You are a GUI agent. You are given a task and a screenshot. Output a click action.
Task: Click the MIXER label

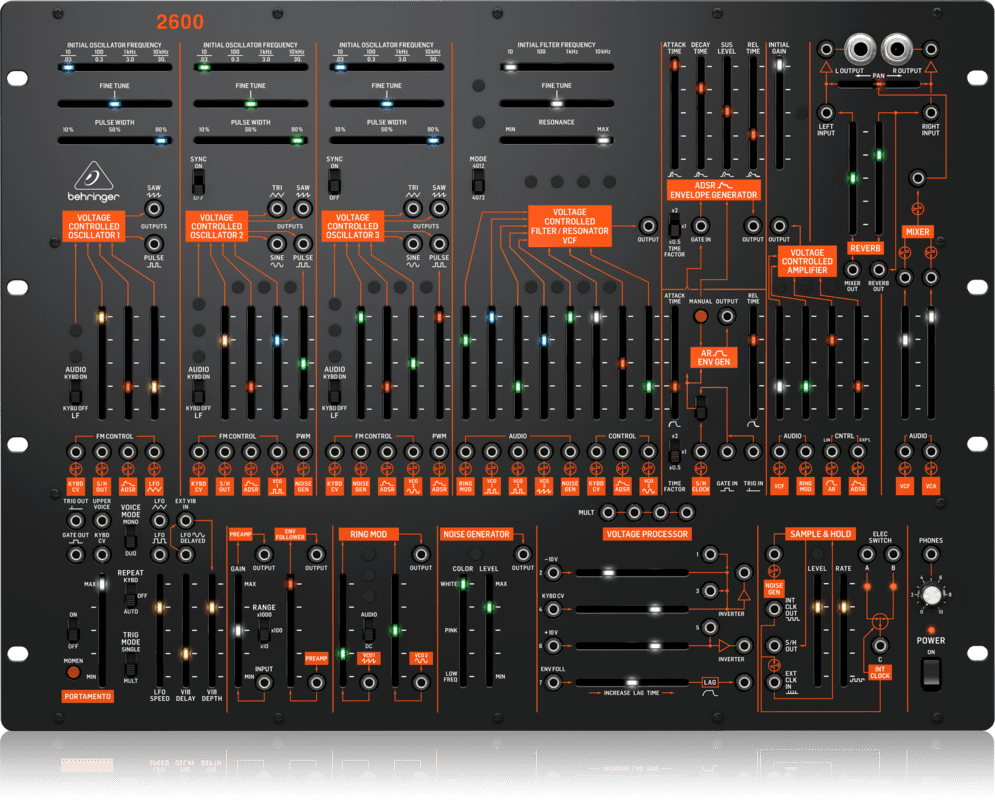coord(917,232)
